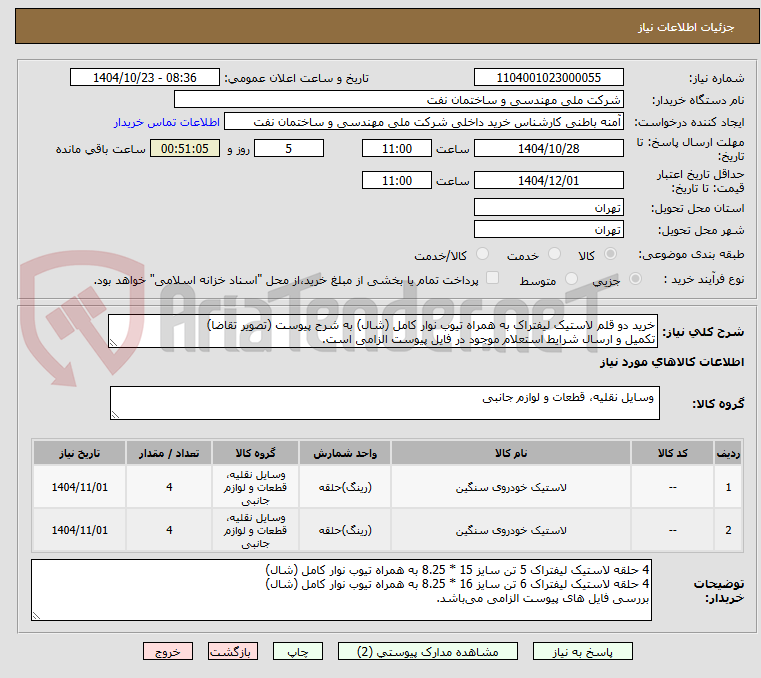Click row 2 goods group cell
This screenshot has width=761, height=678.
tap(255, 530)
